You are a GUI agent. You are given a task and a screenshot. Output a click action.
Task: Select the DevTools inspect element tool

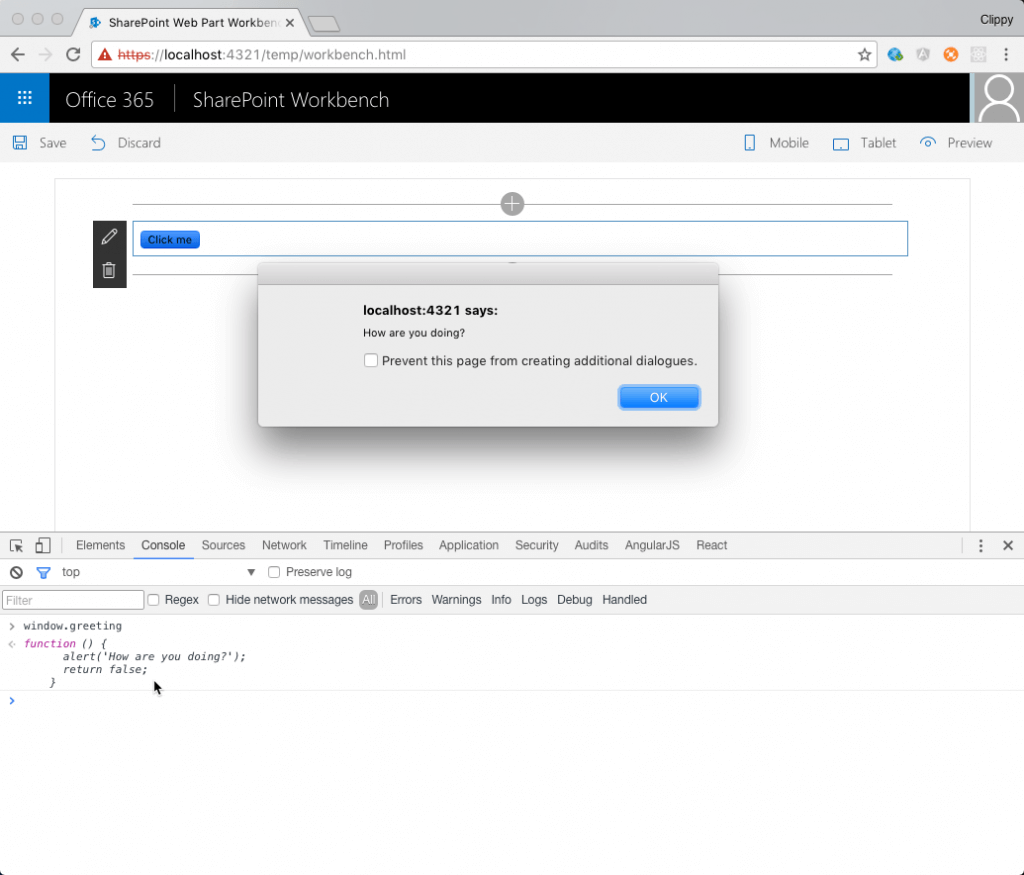15,544
